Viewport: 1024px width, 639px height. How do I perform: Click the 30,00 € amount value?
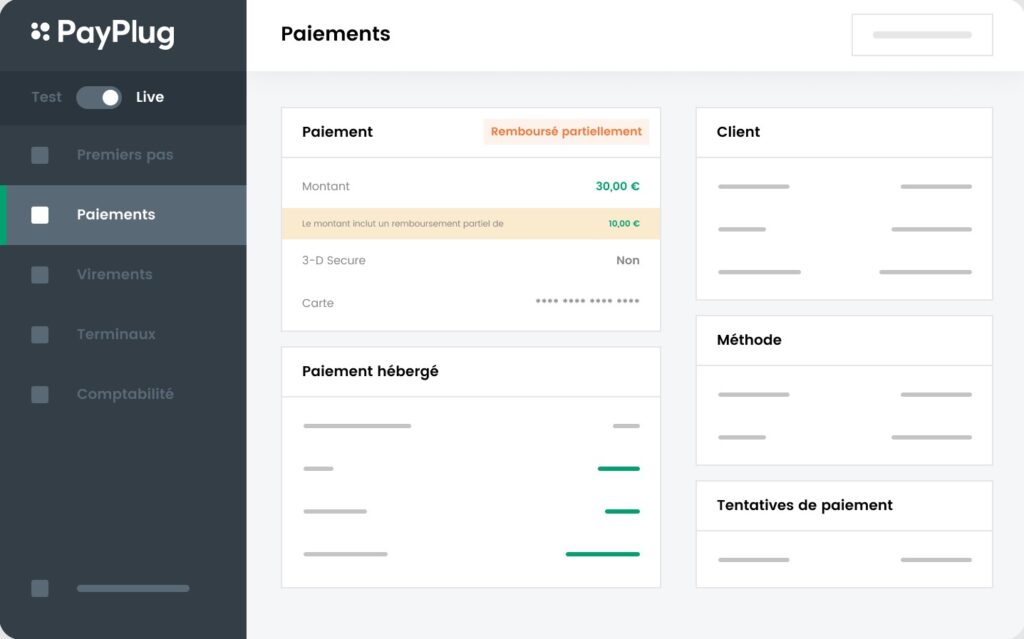(617, 186)
